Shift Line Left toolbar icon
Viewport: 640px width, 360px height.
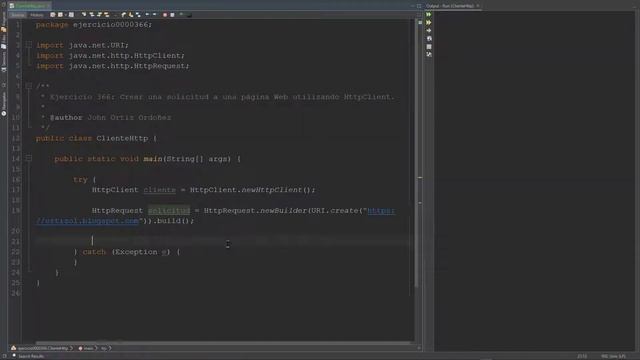pos(147,15)
